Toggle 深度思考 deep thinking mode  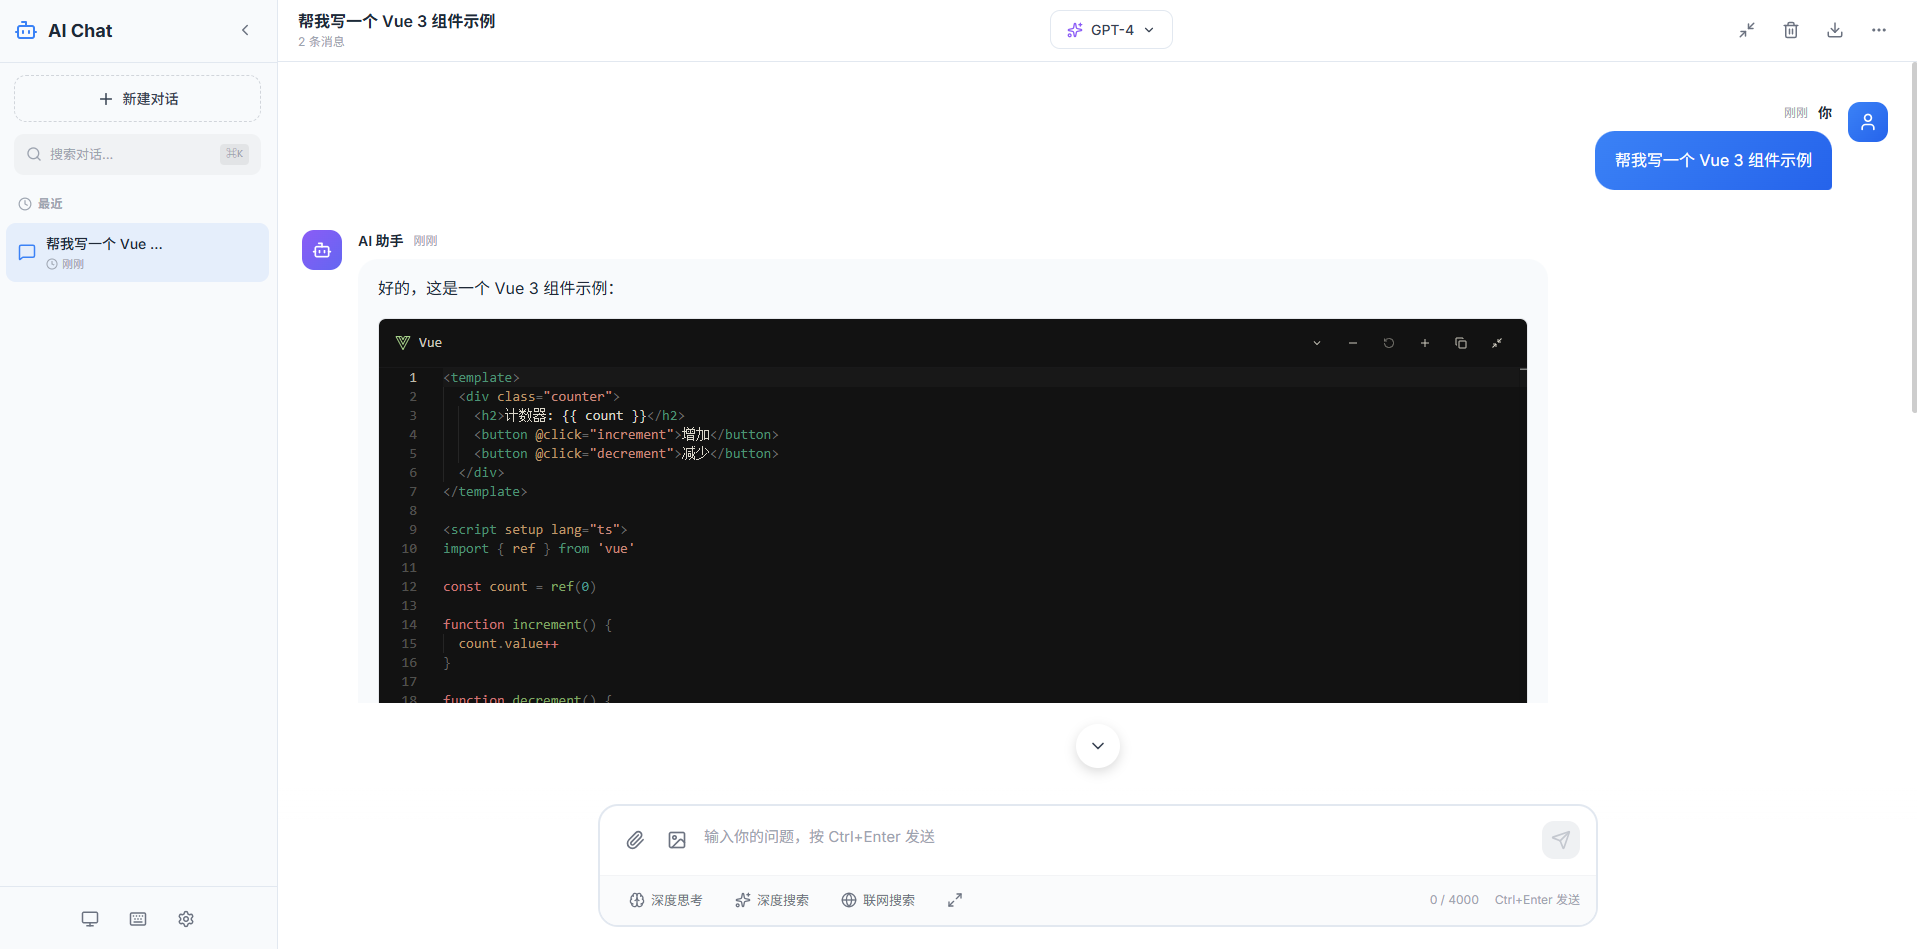point(666,900)
